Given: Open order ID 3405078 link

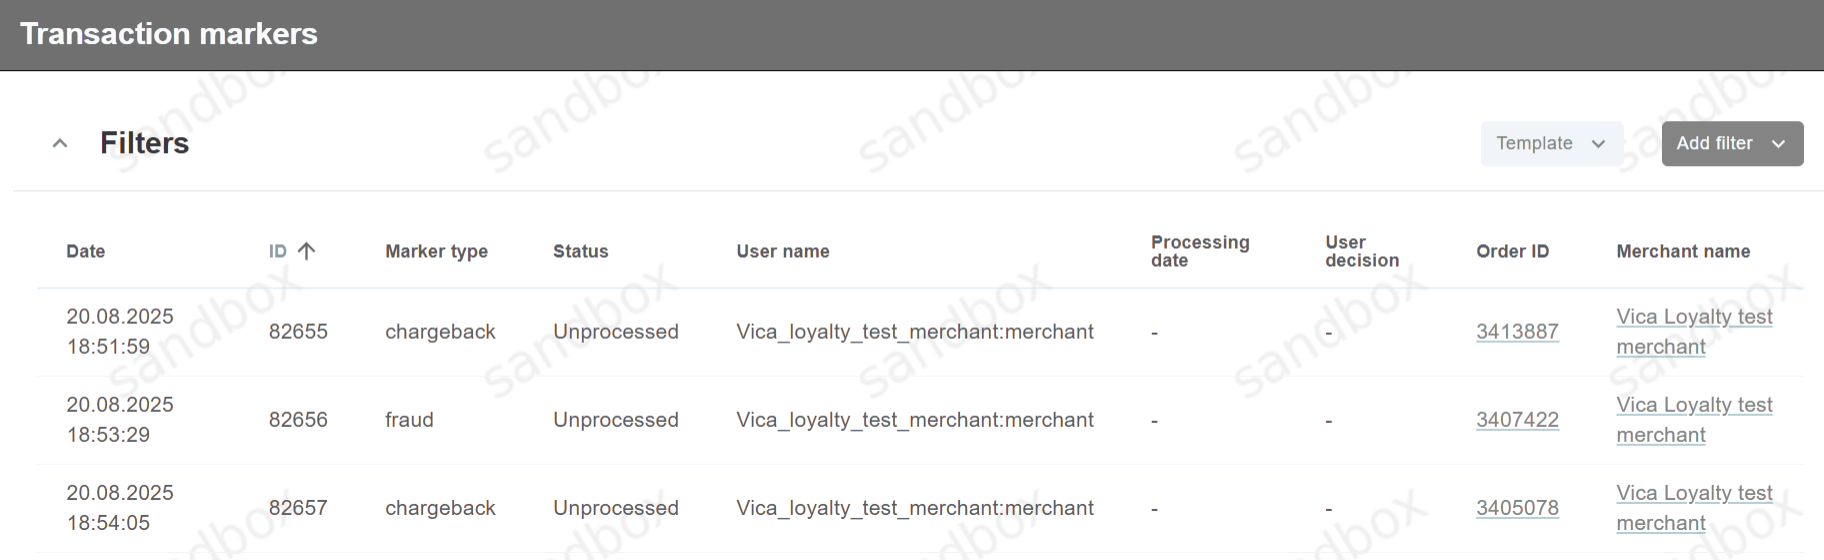Looking at the screenshot, I should pos(1516,508).
